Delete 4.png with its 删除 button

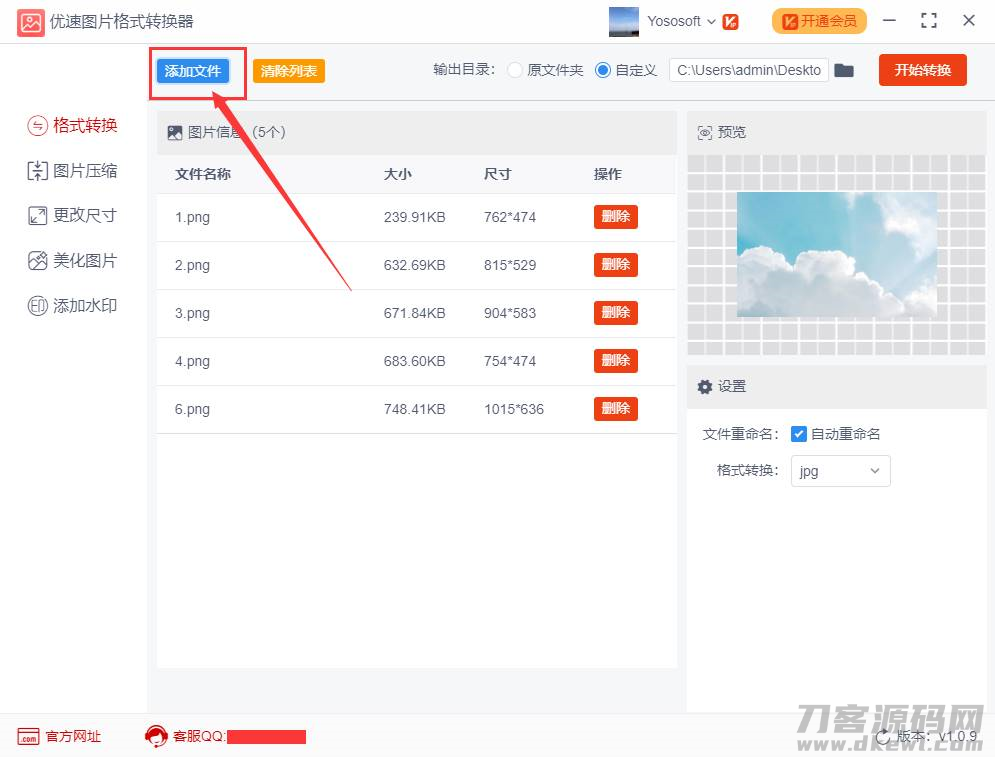616,360
